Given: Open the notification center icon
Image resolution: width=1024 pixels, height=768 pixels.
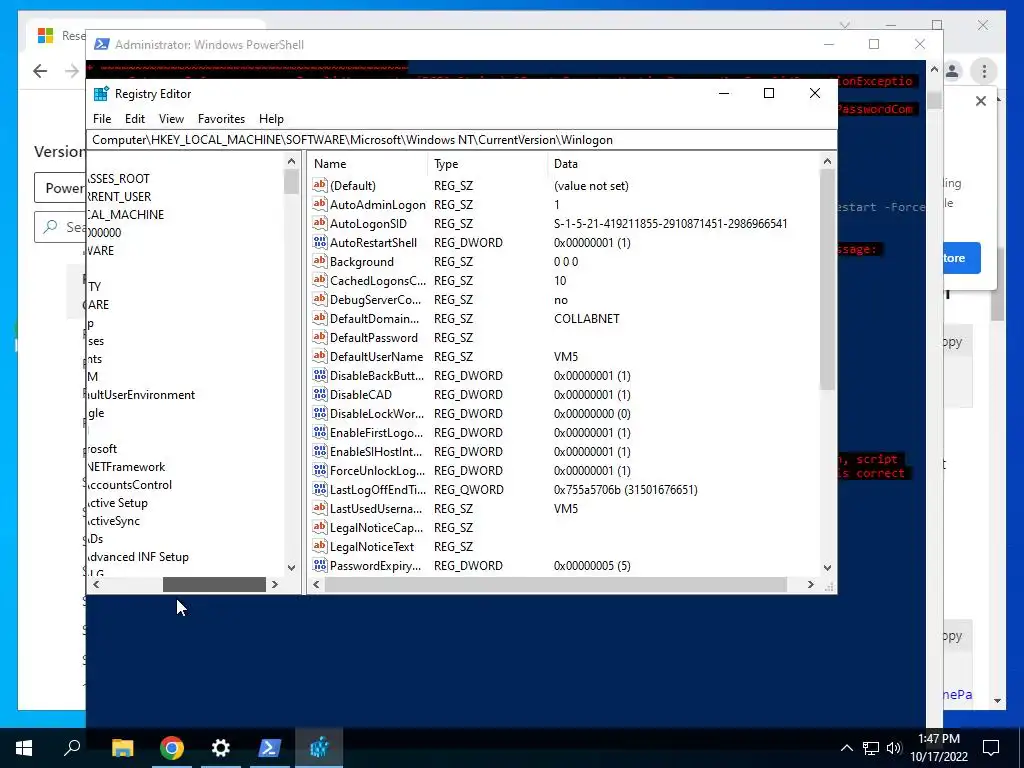Looking at the screenshot, I should click(991, 748).
